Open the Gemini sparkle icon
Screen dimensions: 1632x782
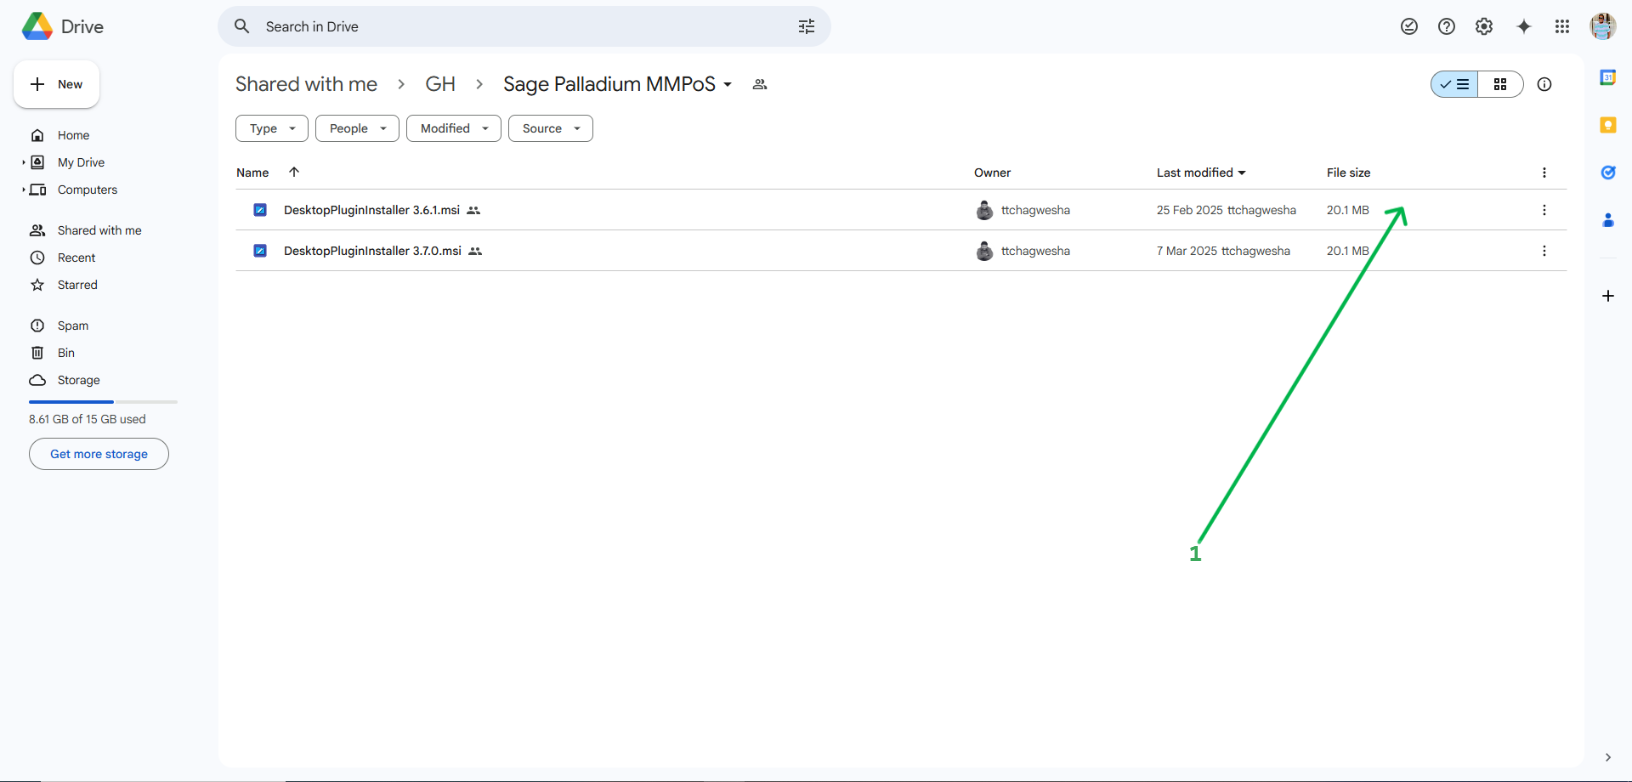[x=1523, y=27]
